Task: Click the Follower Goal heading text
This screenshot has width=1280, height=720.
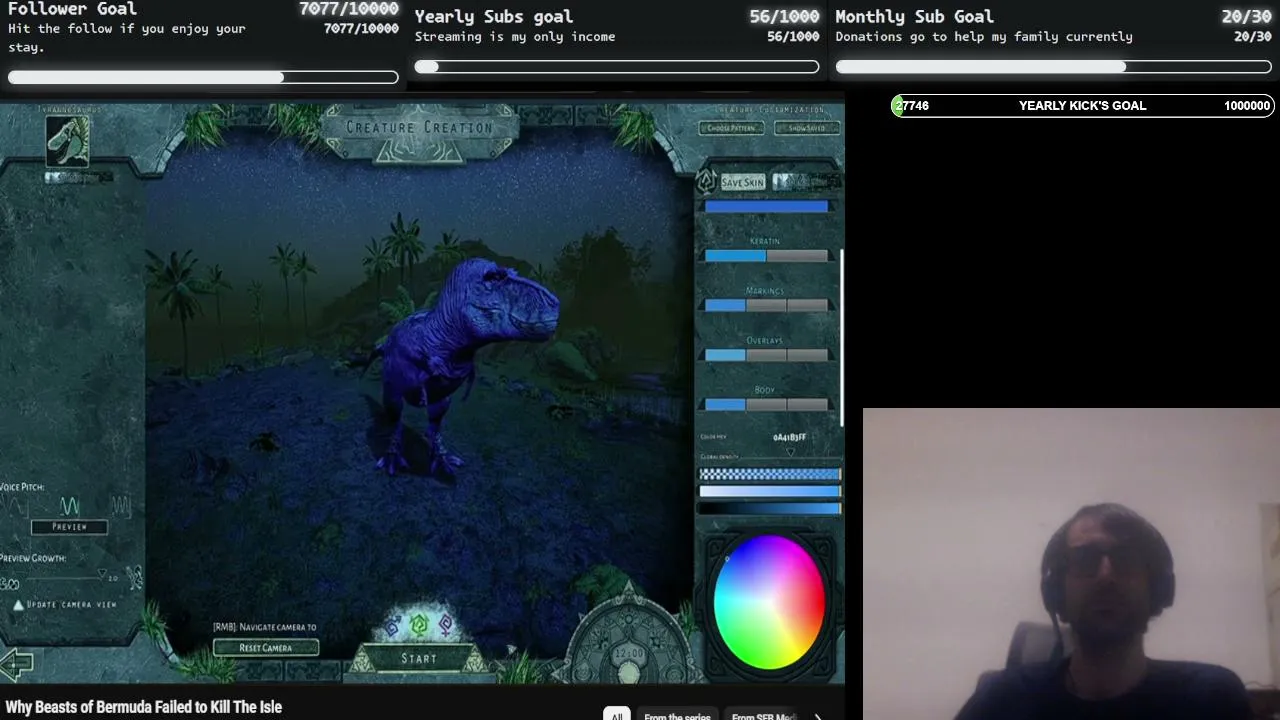Action: coord(72,9)
